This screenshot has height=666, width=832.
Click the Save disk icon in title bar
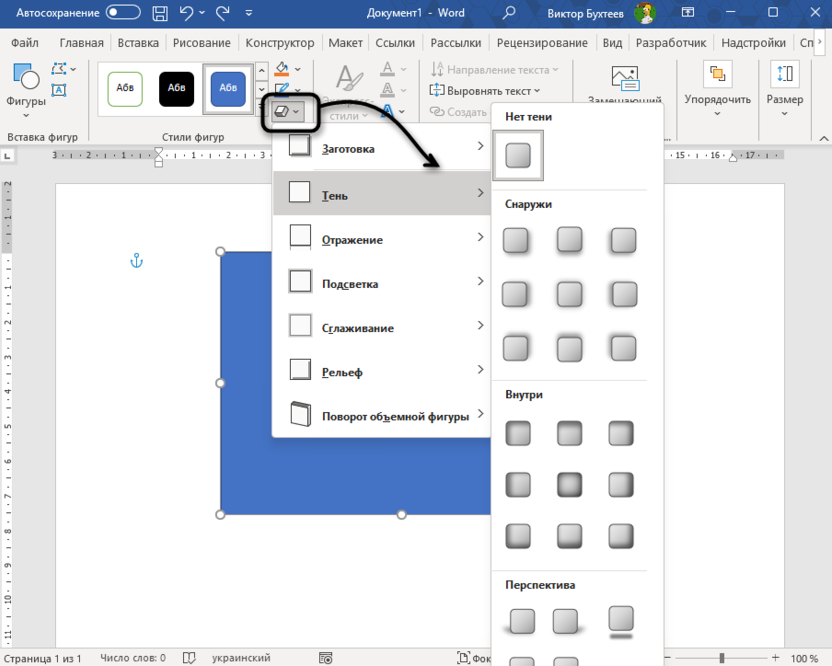point(160,12)
